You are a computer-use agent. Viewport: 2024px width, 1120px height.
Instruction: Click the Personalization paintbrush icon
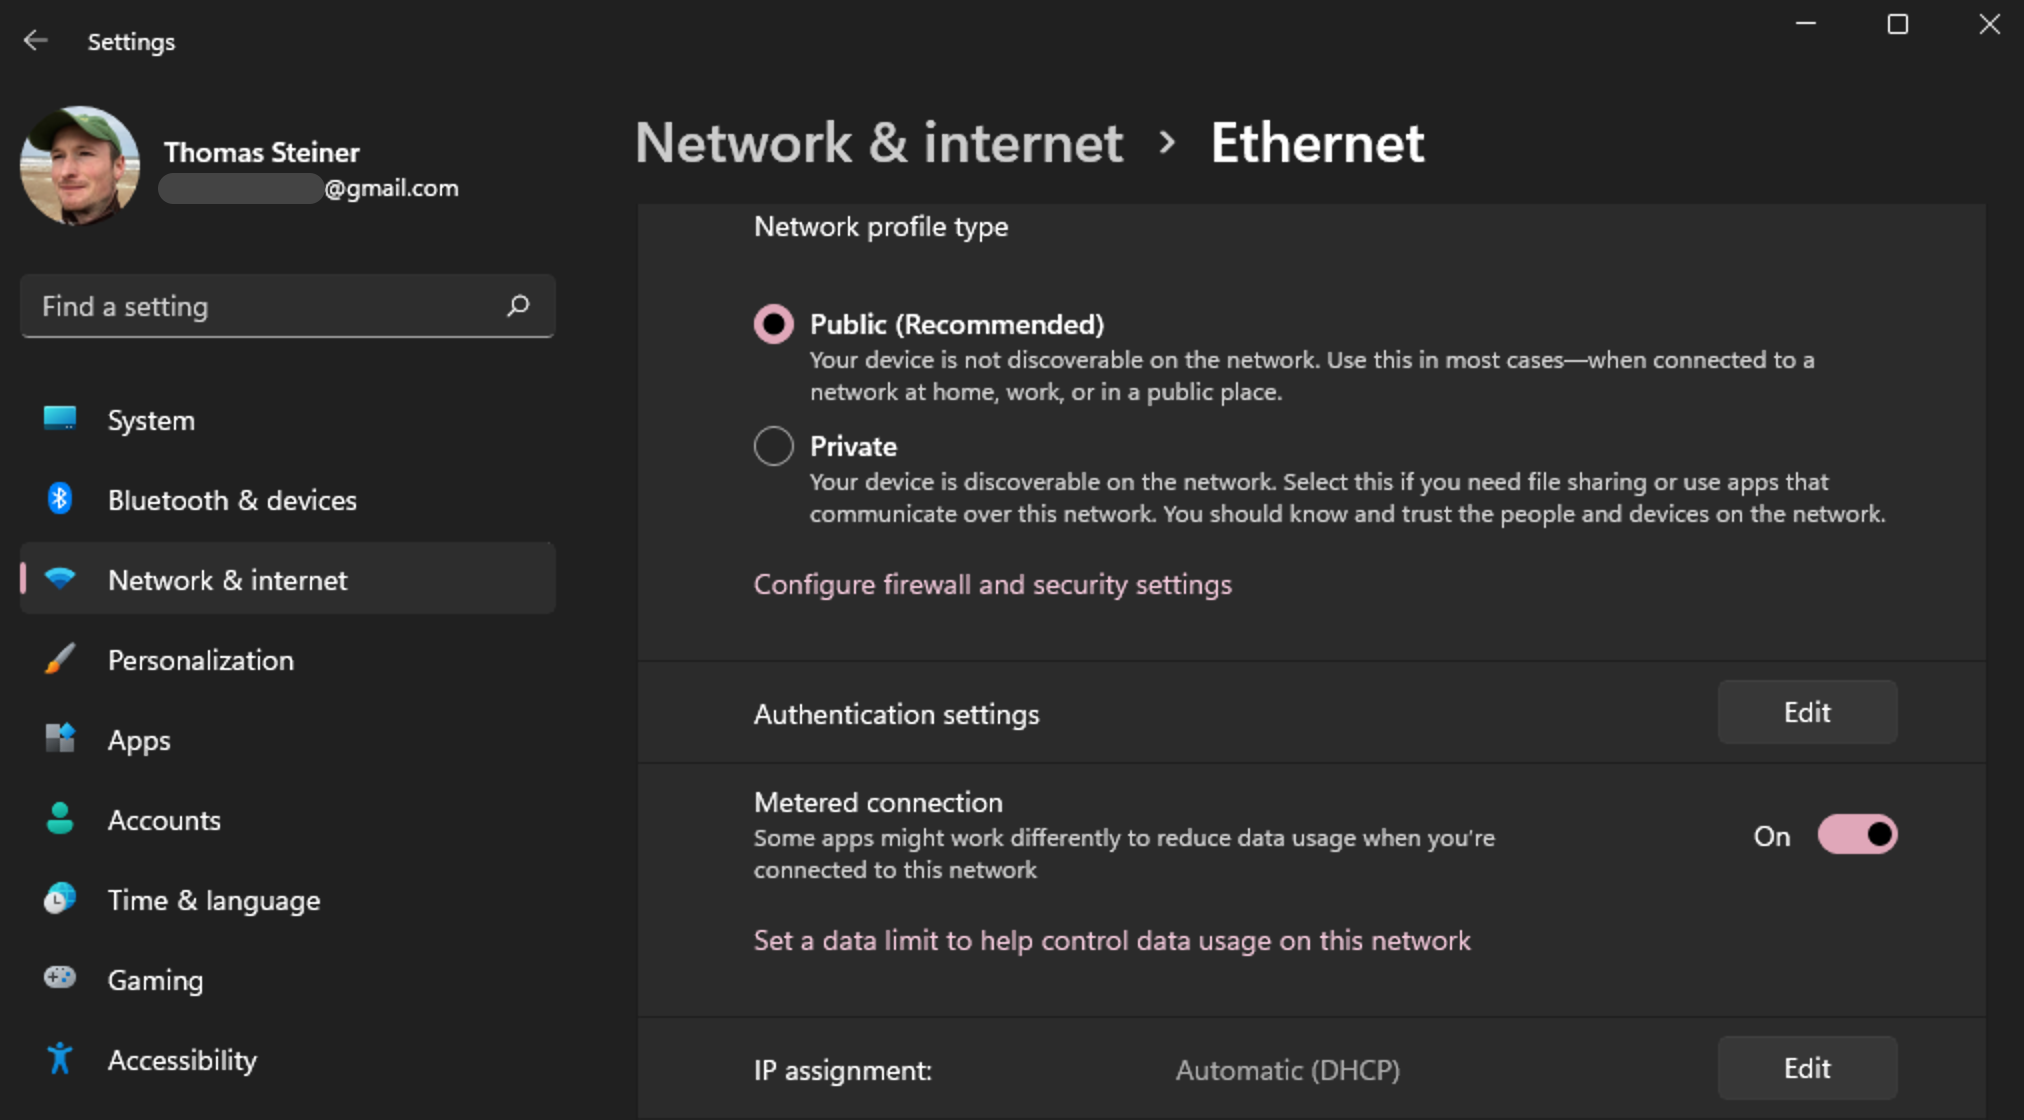[x=60, y=659]
